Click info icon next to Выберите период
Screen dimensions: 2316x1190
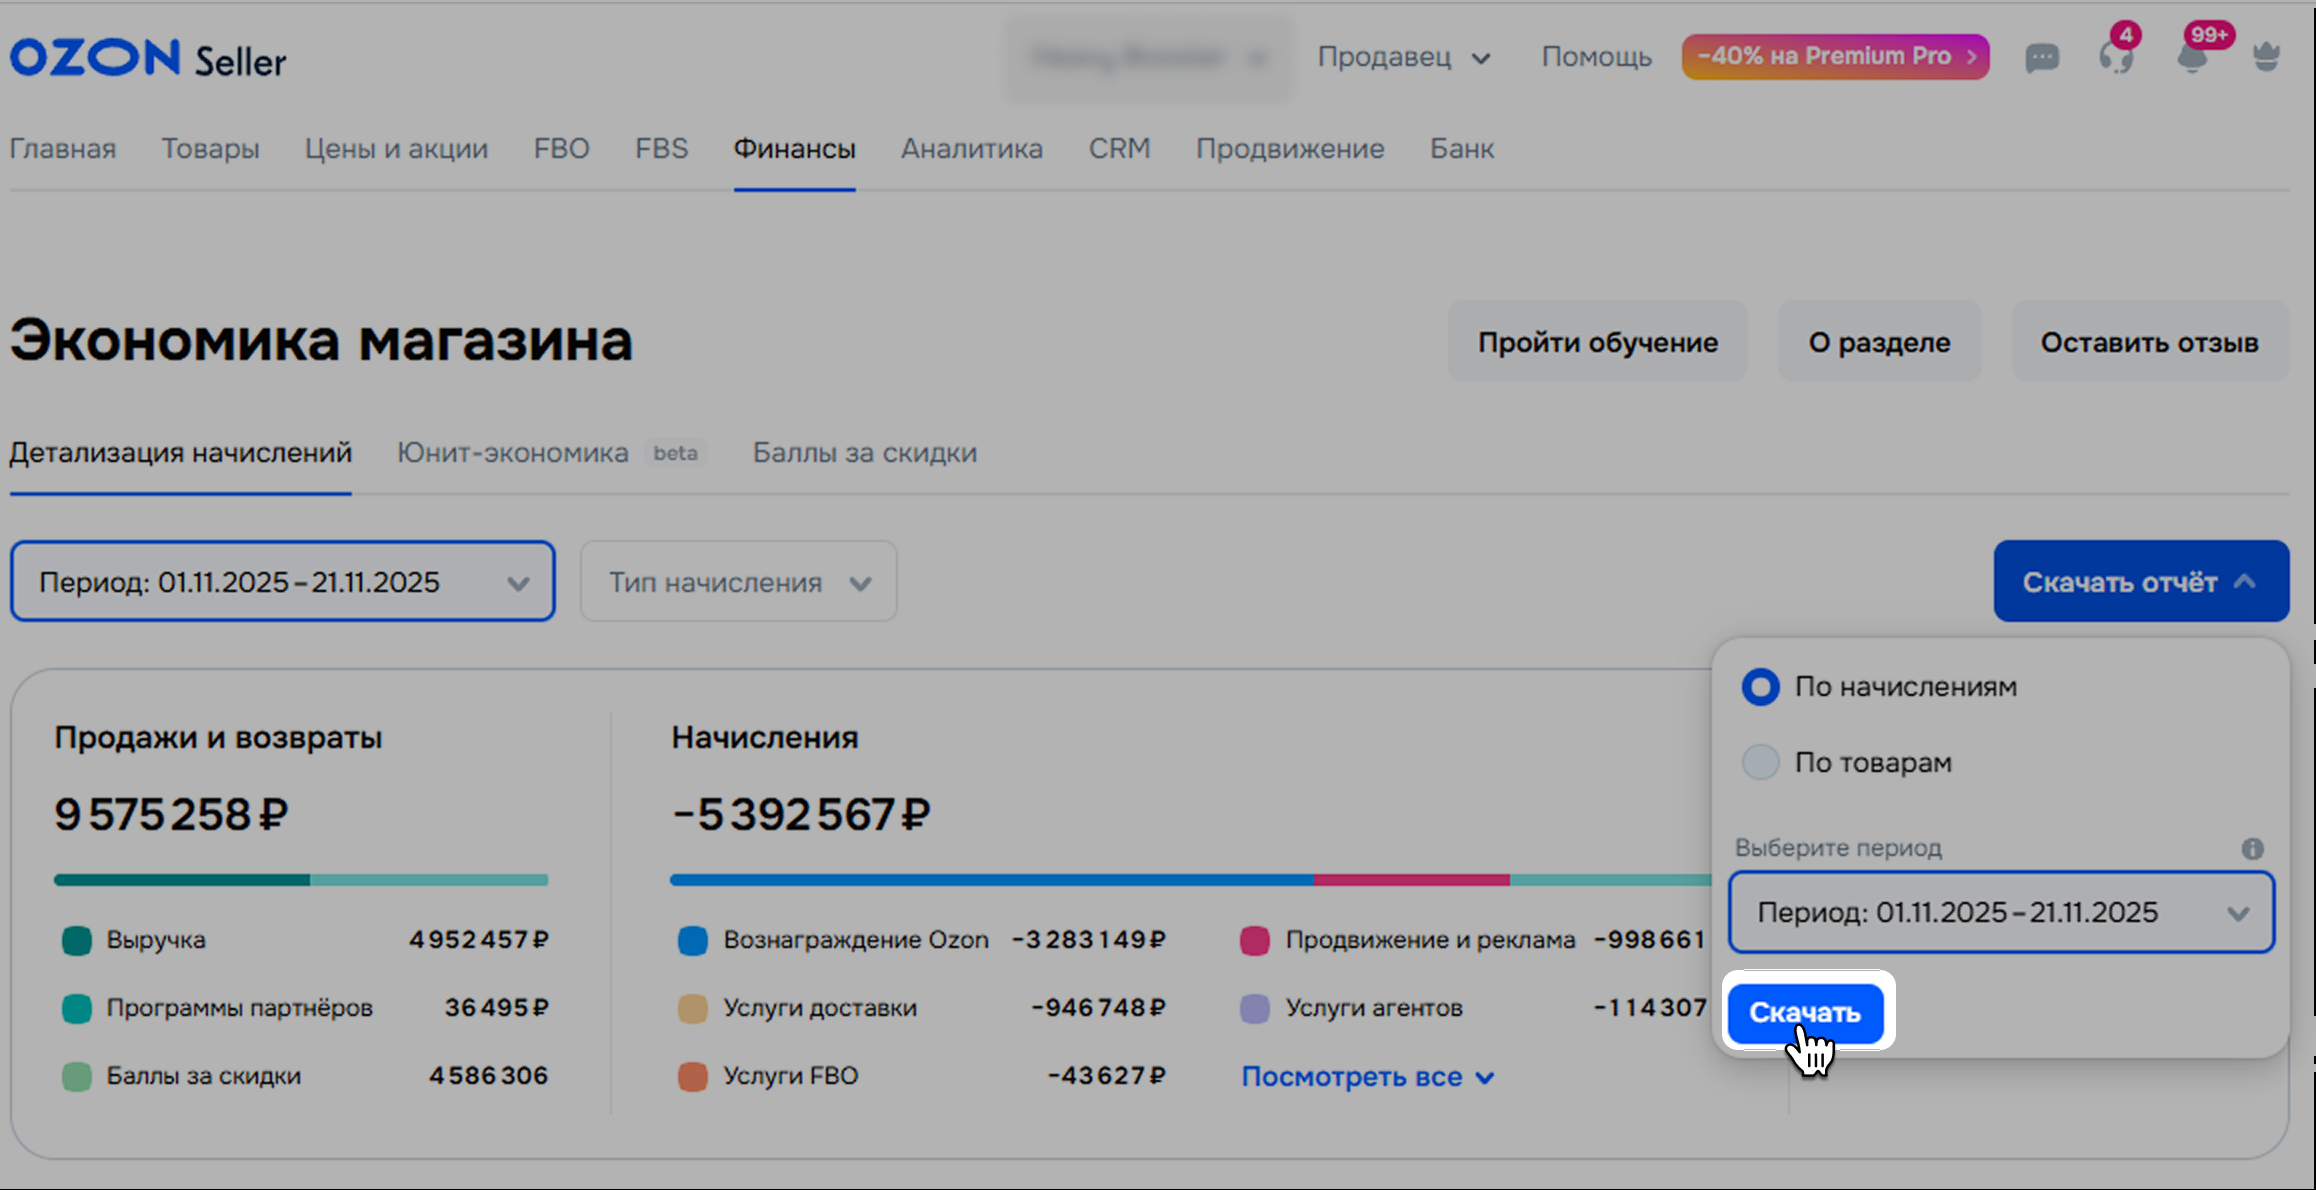pyautogui.click(x=2252, y=848)
